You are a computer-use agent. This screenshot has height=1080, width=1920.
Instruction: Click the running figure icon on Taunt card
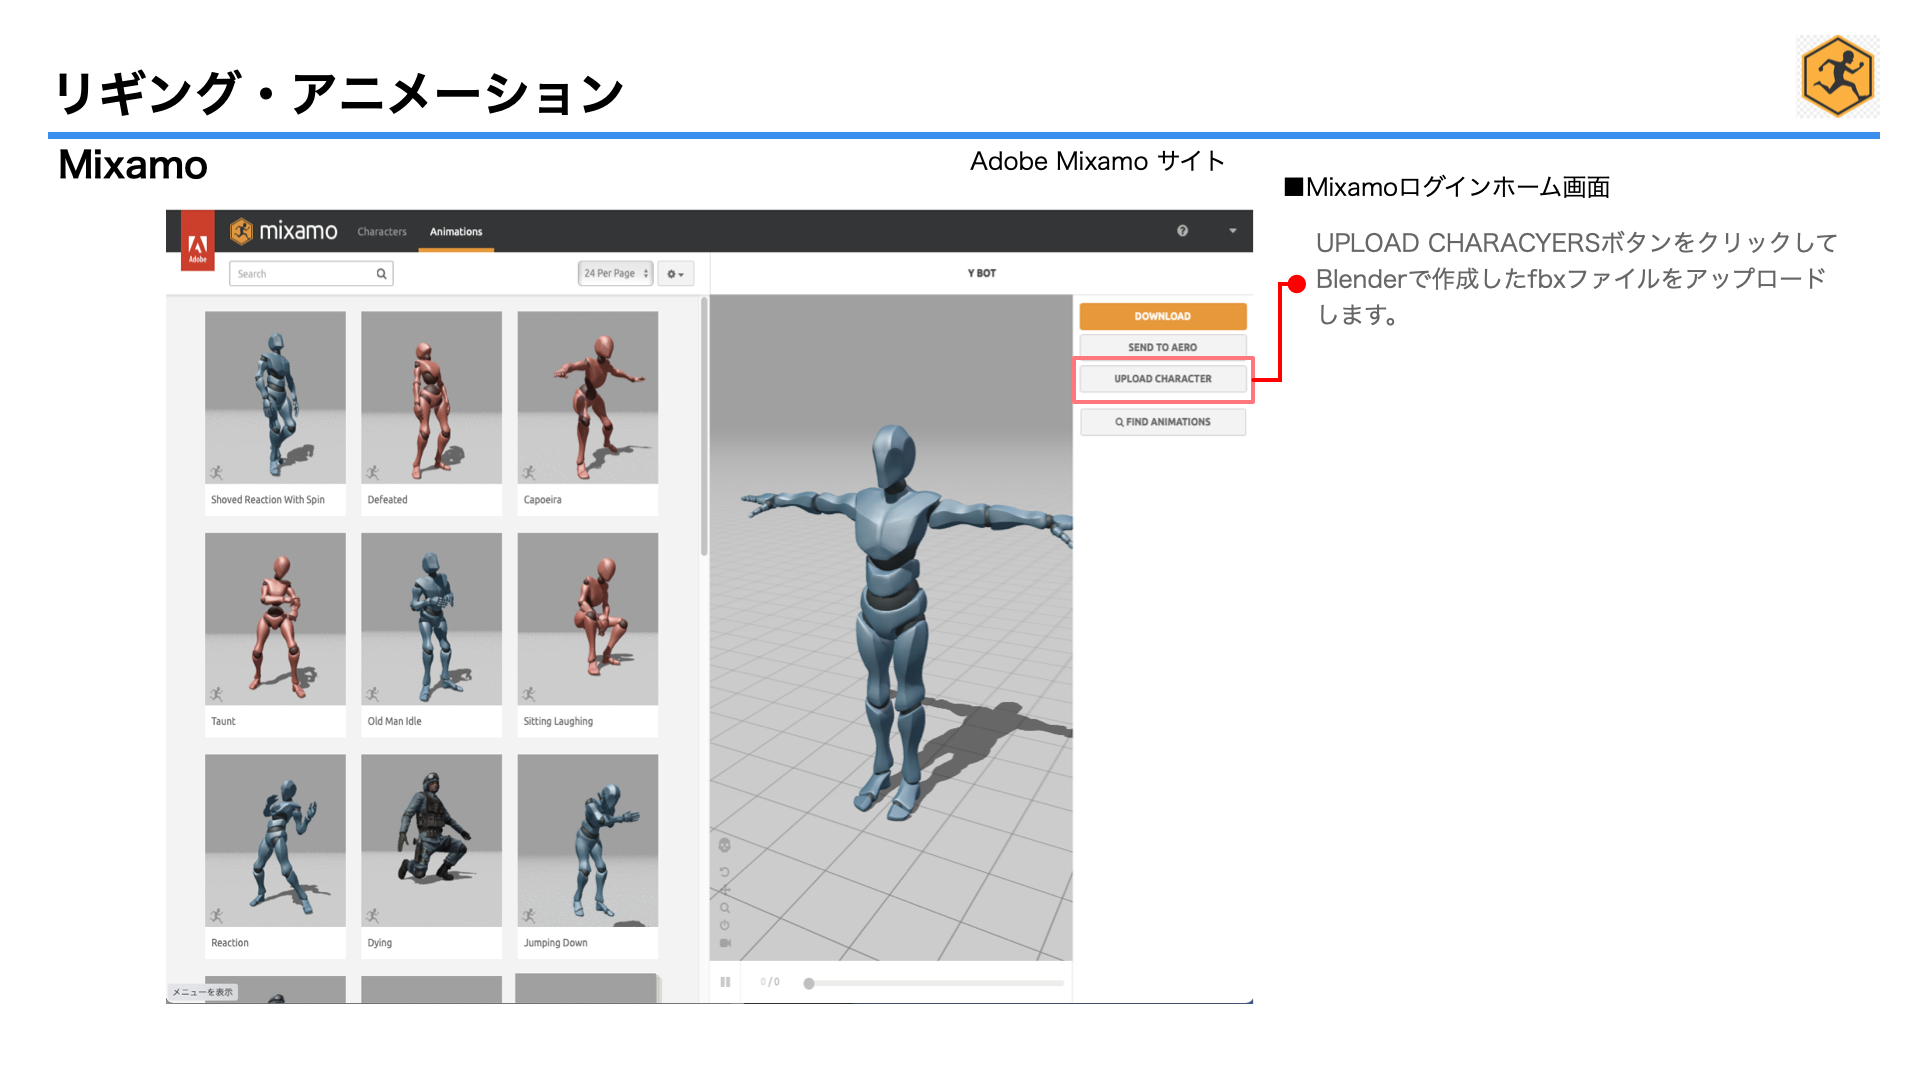click(x=217, y=694)
